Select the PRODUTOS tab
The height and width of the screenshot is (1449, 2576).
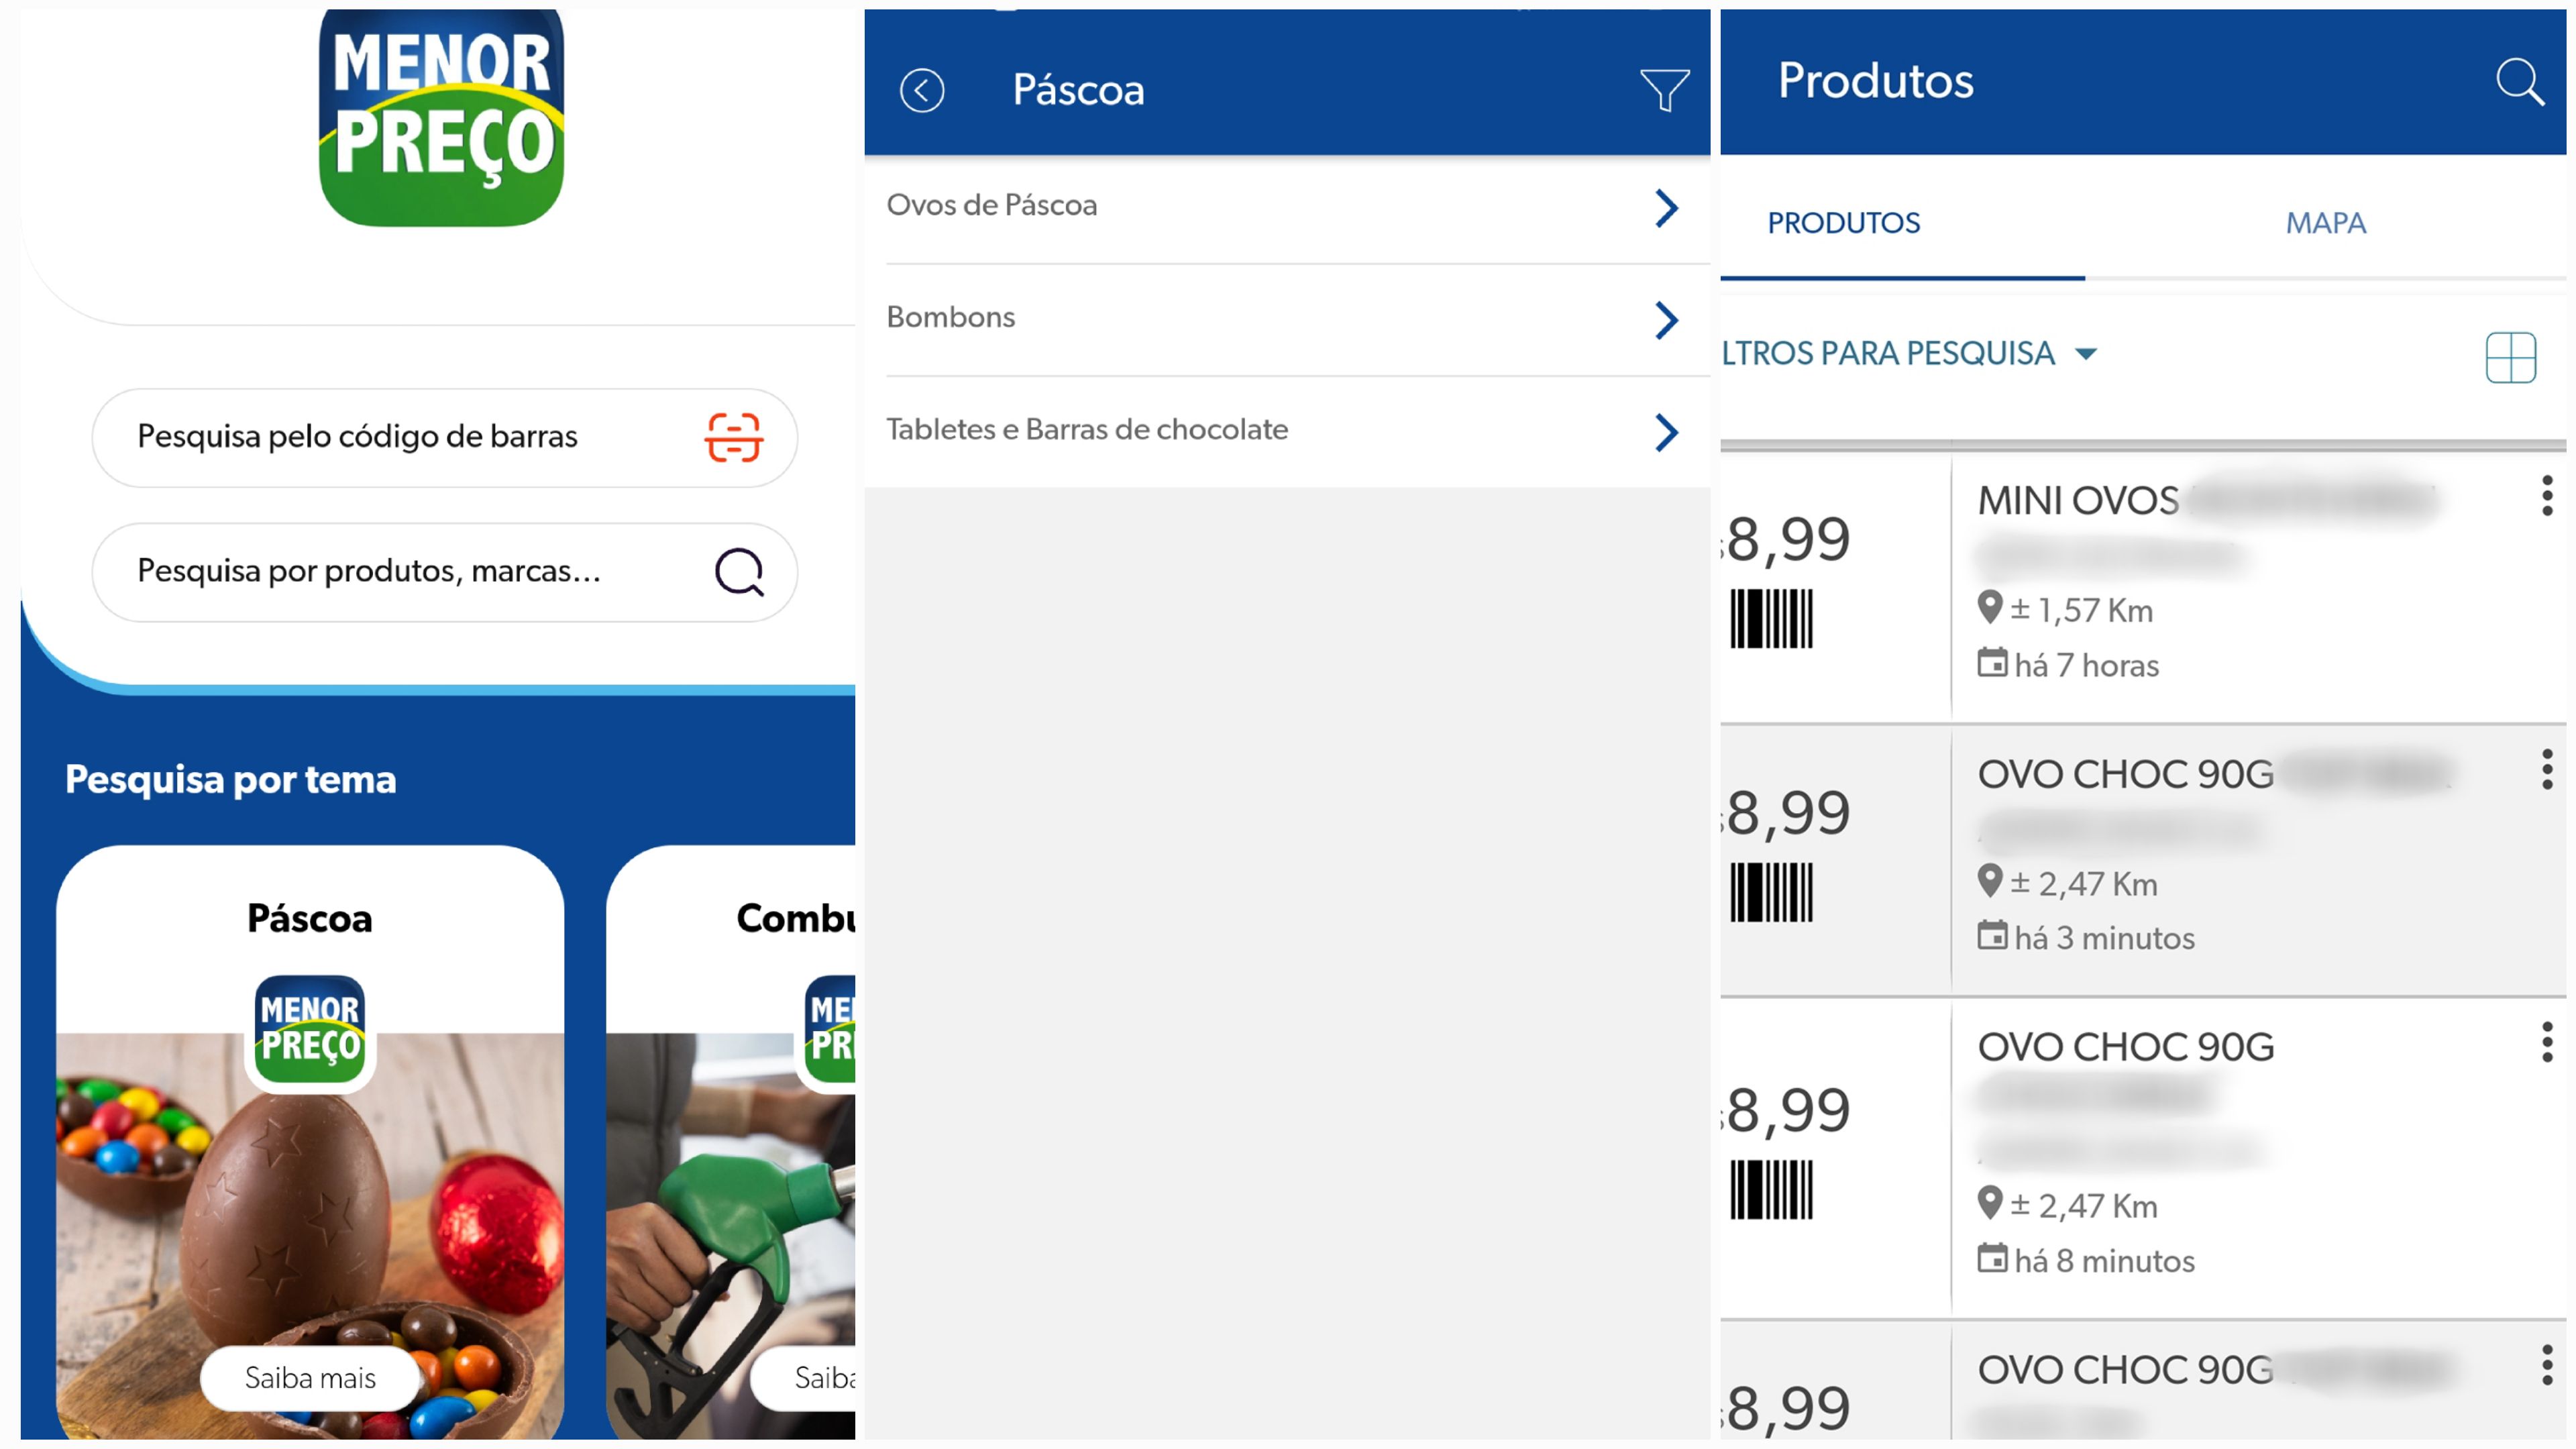pyautogui.click(x=1843, y=222)
